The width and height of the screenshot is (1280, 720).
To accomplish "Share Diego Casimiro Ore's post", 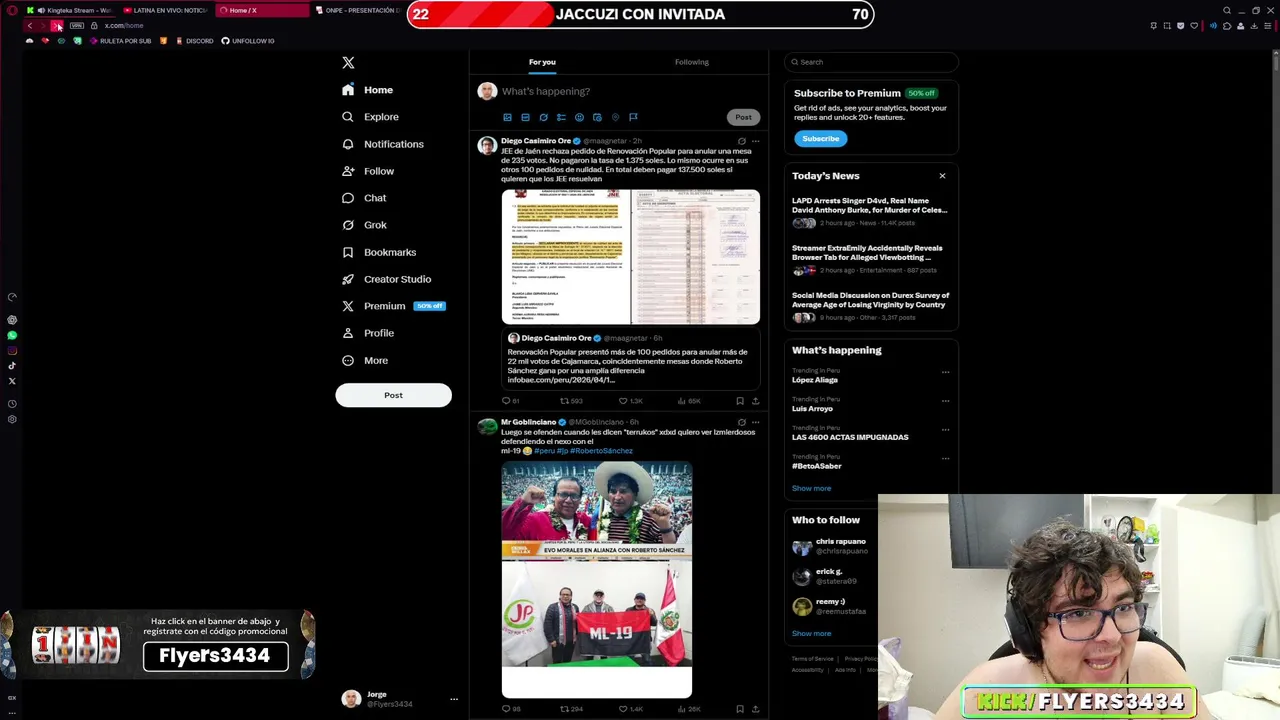I will pos(755,401).
